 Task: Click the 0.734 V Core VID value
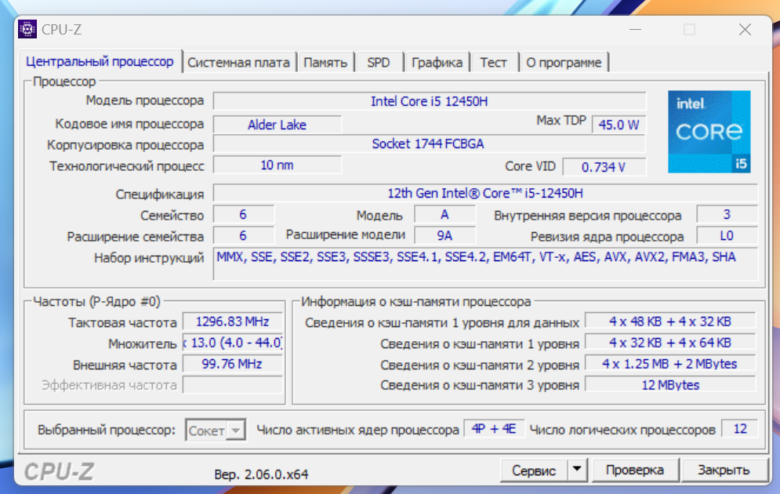coord(604,167)
